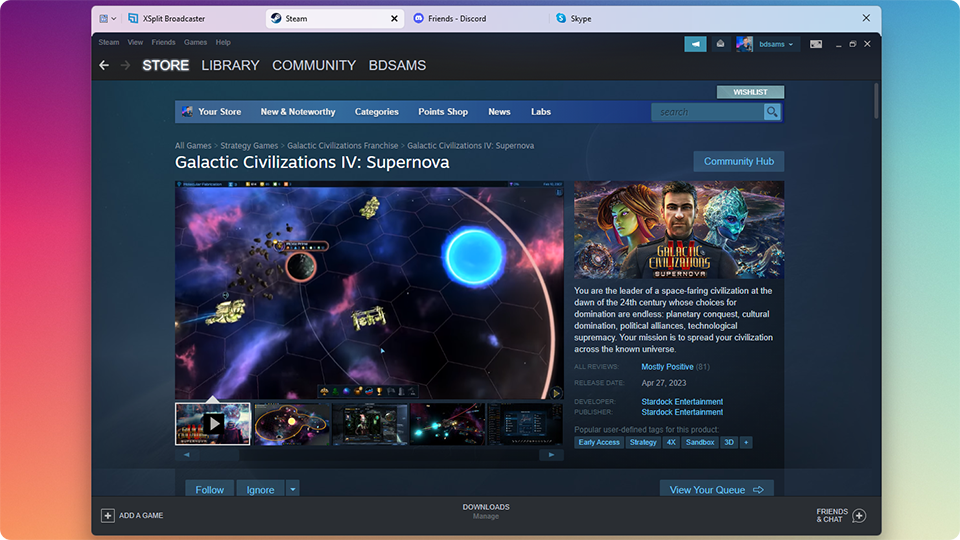
Task: Click the Stardock Entertainment developer link
Action: pyautogui.click(x=682, y=402)
